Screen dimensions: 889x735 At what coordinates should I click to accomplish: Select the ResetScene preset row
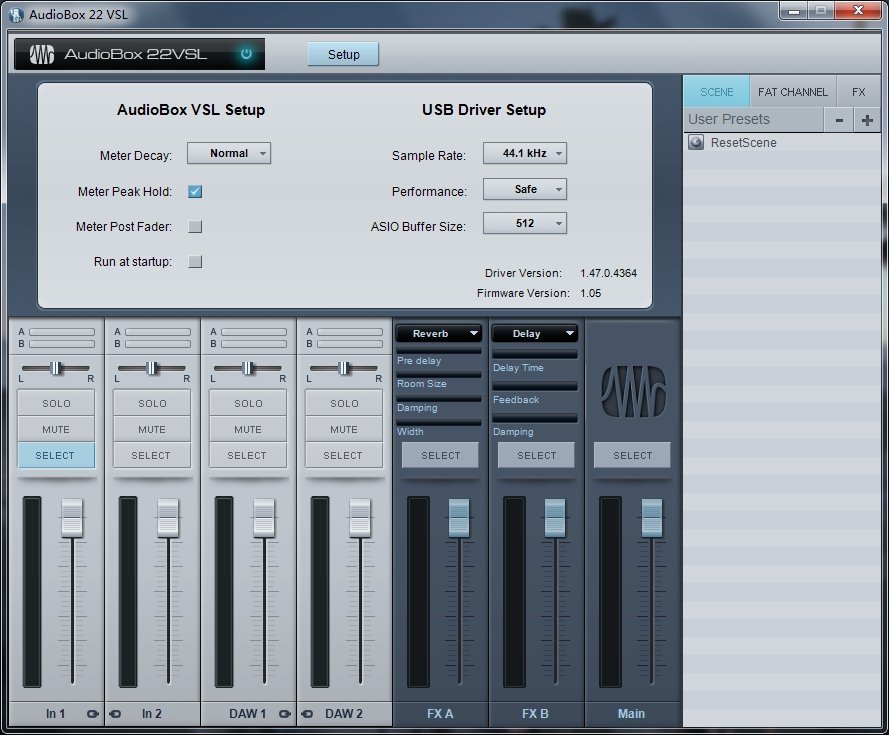click(x=782, y=142)
